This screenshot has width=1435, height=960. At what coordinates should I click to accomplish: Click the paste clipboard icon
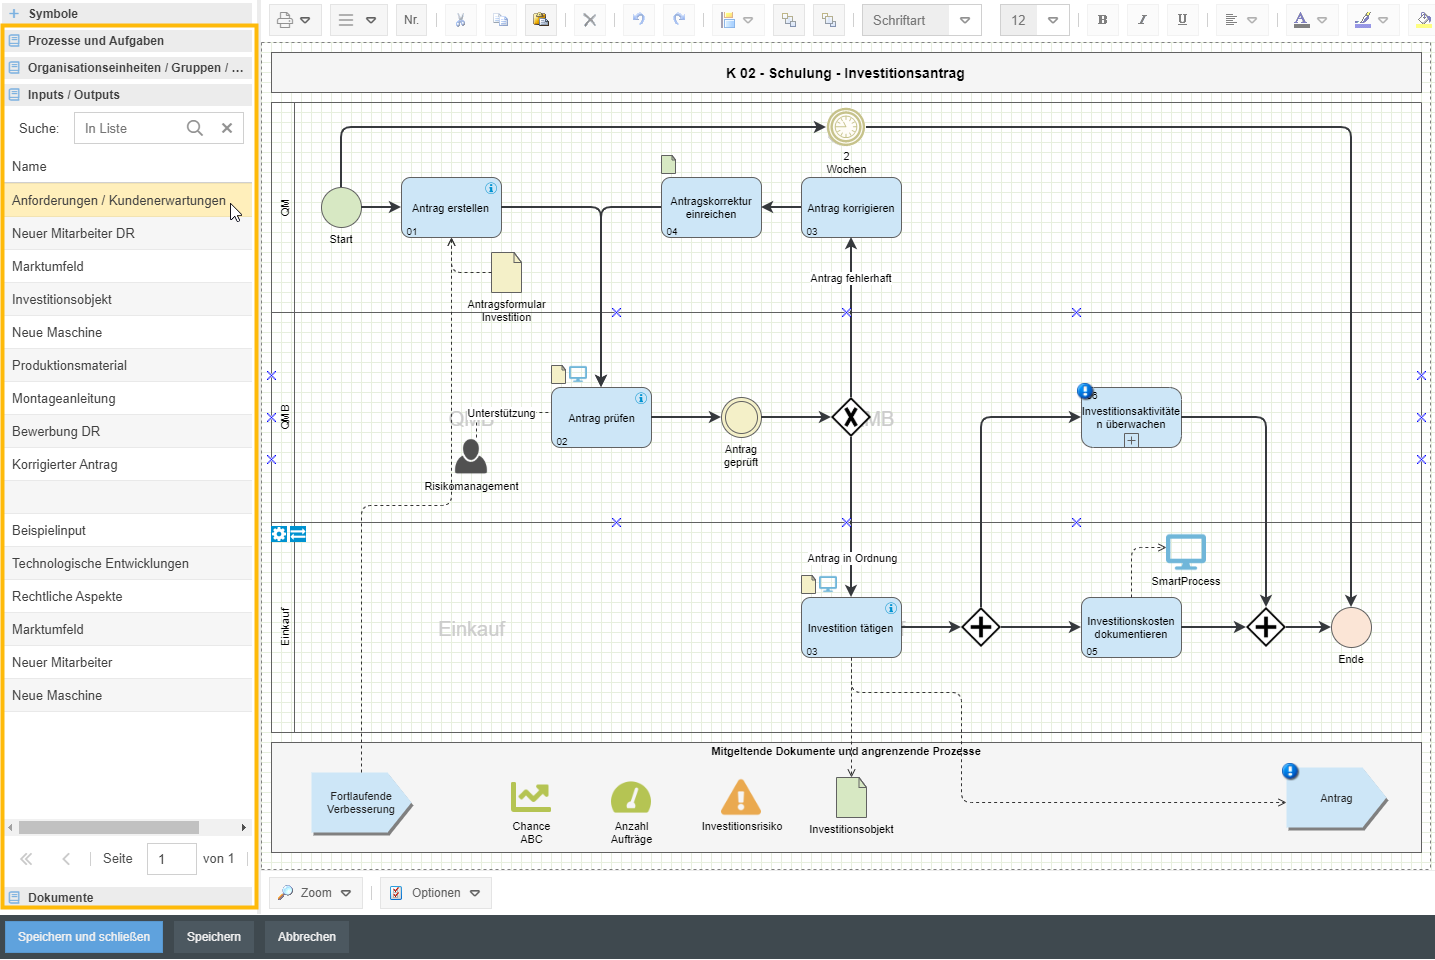tap(540, 20)
